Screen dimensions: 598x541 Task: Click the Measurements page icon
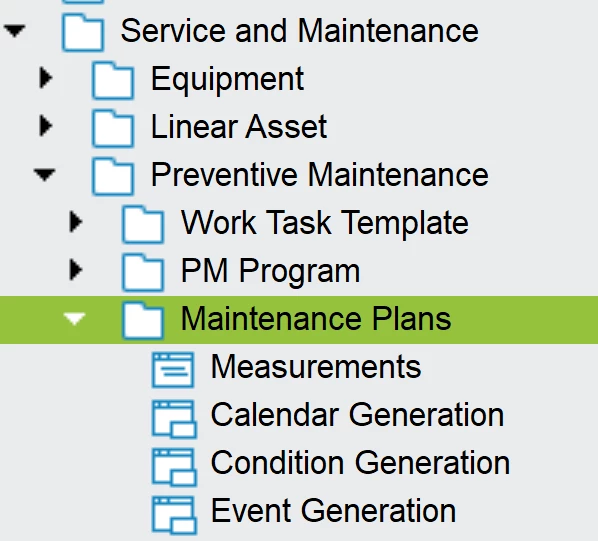coord(173,369)
